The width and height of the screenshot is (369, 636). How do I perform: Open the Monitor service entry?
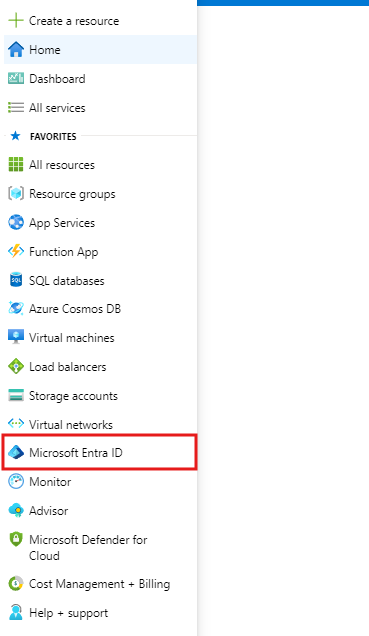click(x=99, y=481)
